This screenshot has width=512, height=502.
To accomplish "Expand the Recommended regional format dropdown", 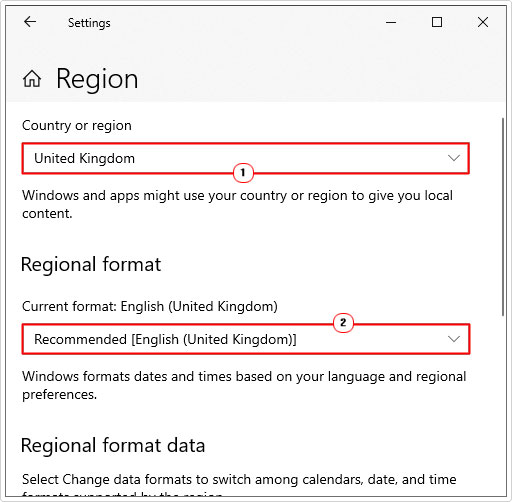I will click(x=246, y=339).
